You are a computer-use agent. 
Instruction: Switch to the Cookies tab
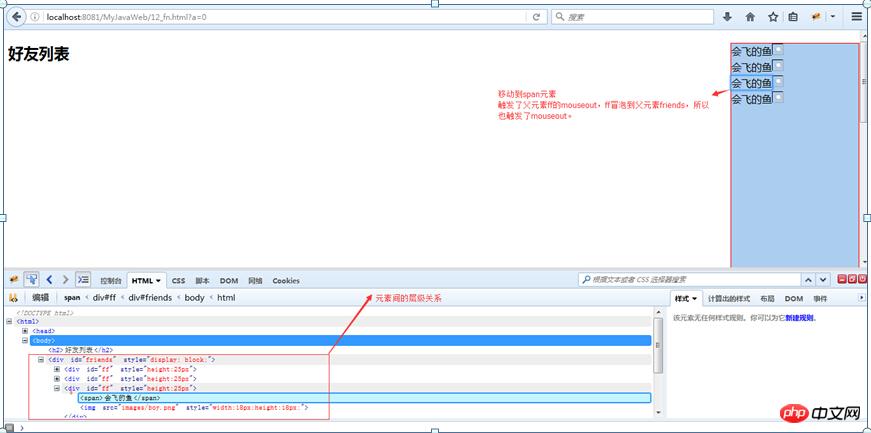click(286, 281)
